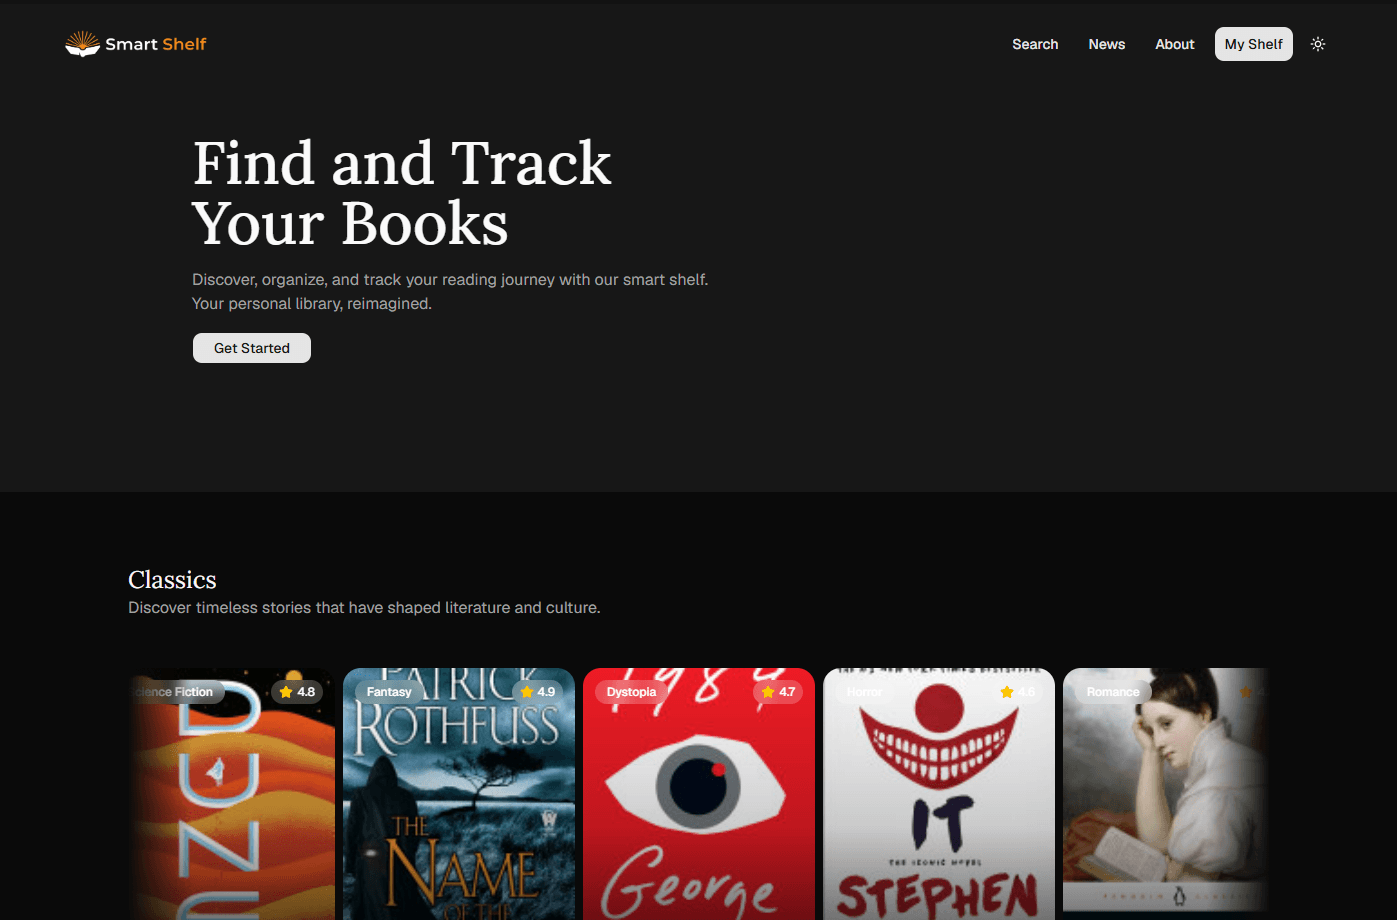This screenshot has height=920, width=1397.
Task: Open the Search nav item
Action: 1035,44
